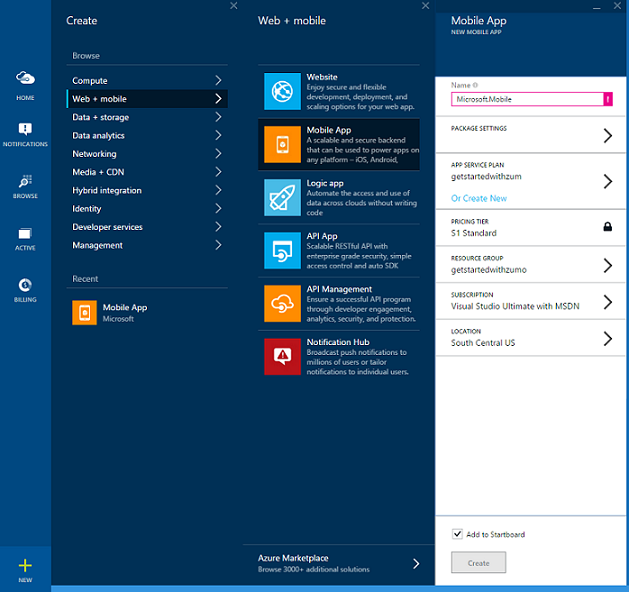
Task: Expand the Networking chevron
Action: [218, 153]
